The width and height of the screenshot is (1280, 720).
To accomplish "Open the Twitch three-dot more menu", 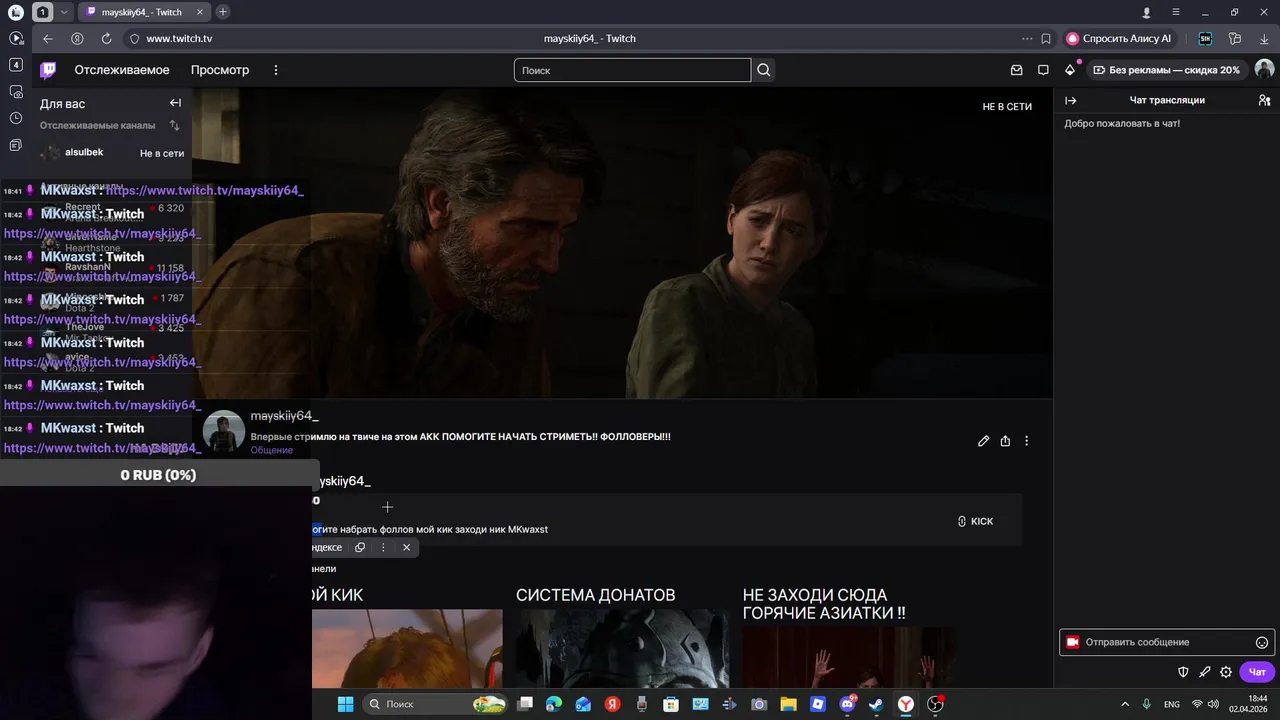I will point(276,70).
